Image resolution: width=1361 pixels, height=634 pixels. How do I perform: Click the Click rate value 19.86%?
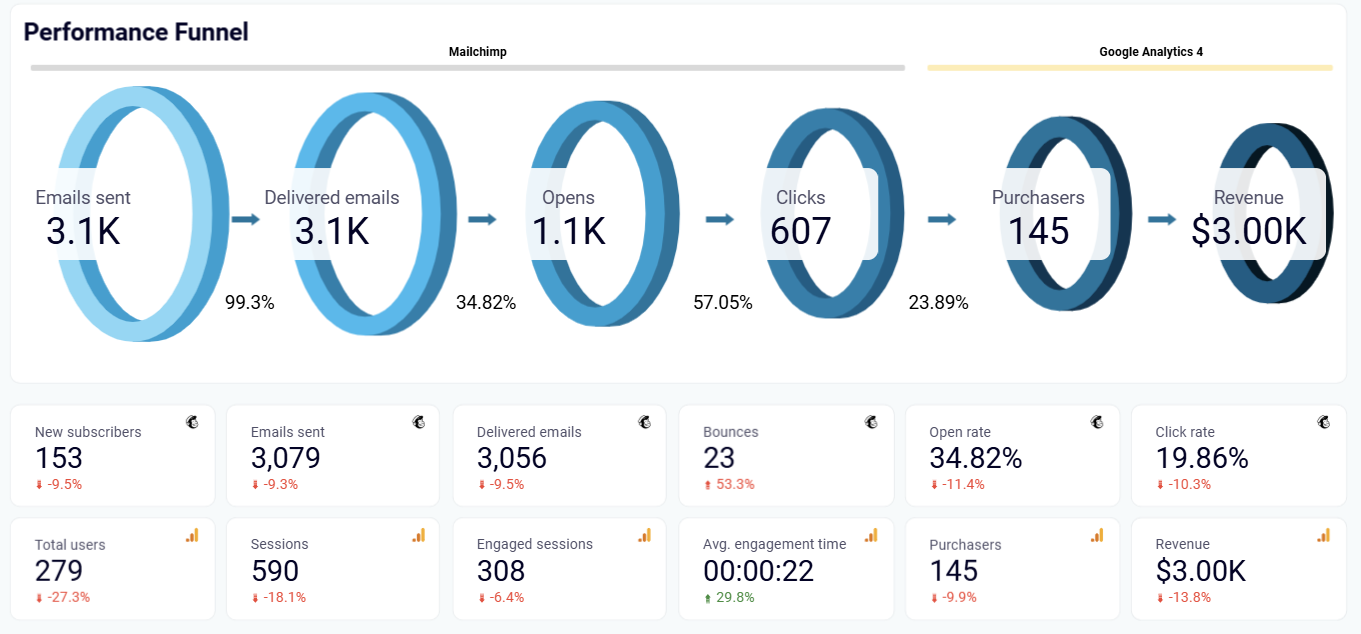1202,458
